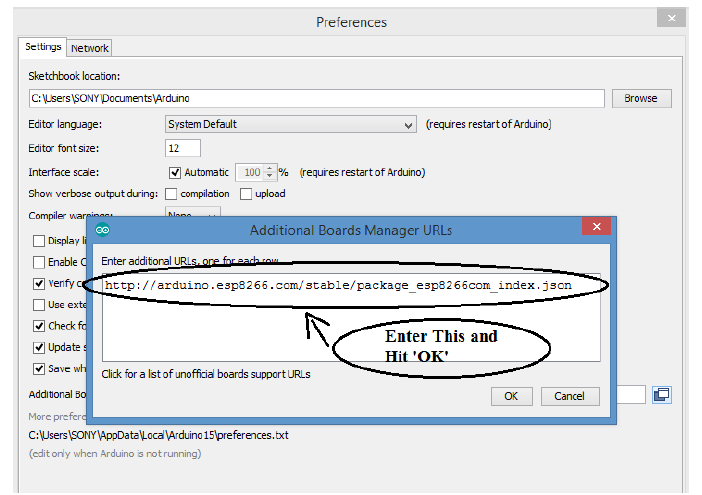This screenshot has height=495, width=702.
Task: Click the Arduino logo in URLs dialog title
Action: pos(103,230)
